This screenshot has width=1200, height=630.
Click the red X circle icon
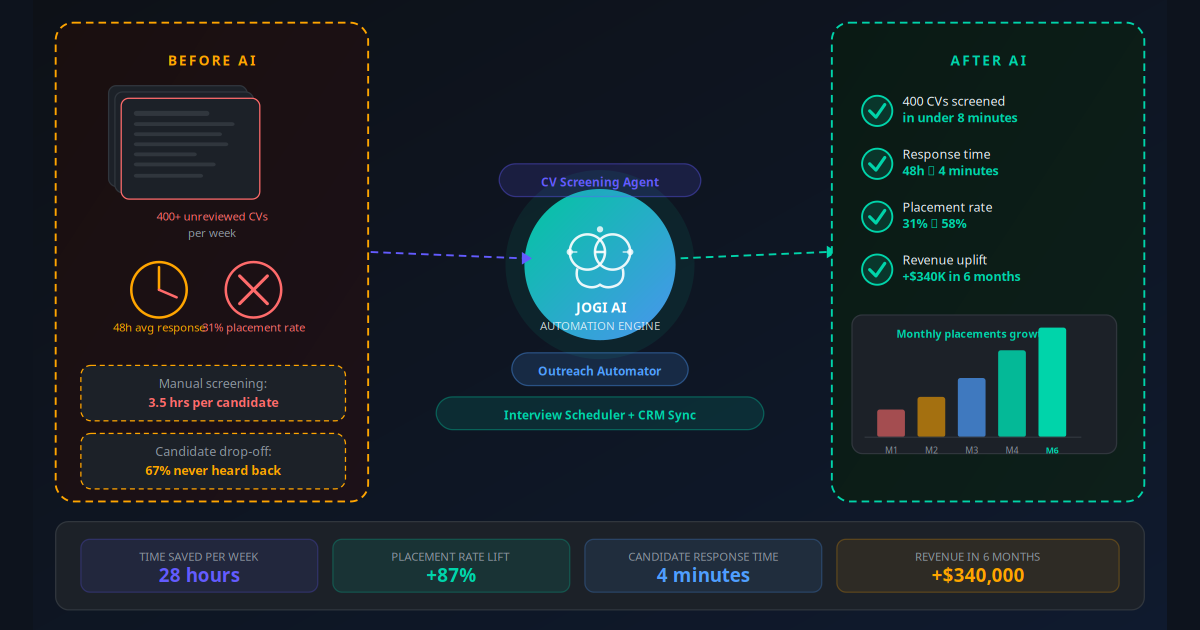[x=253, y=290]
